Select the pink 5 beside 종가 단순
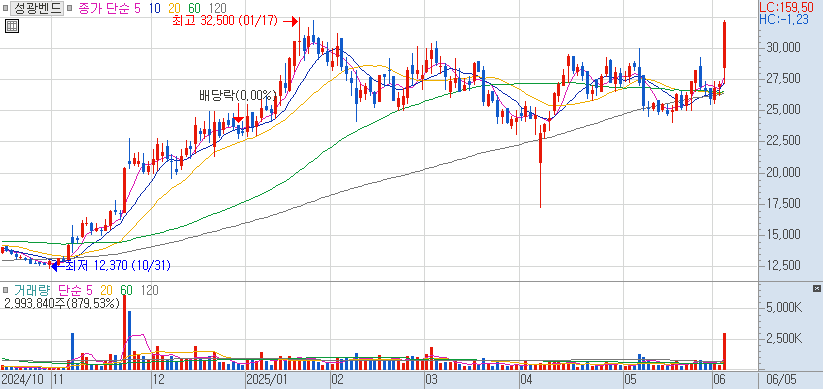This screenshot has width=823, height=389. point(138,8)
